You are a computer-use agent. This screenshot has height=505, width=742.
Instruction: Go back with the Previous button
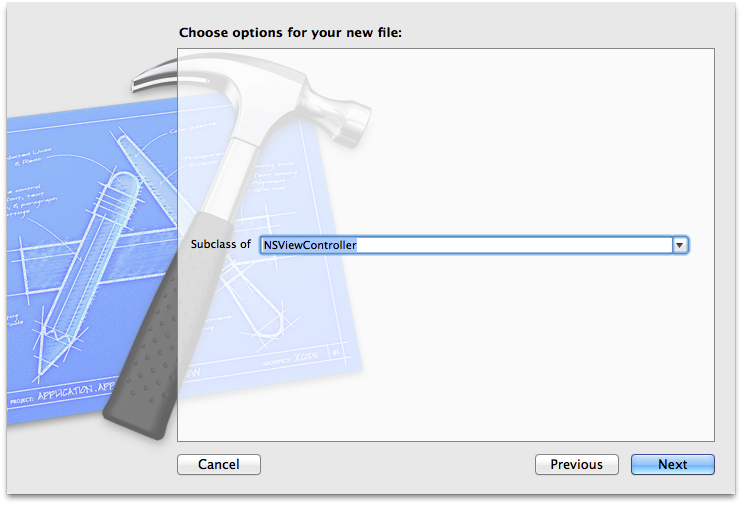pyautogui.click(x=576, y=464)
